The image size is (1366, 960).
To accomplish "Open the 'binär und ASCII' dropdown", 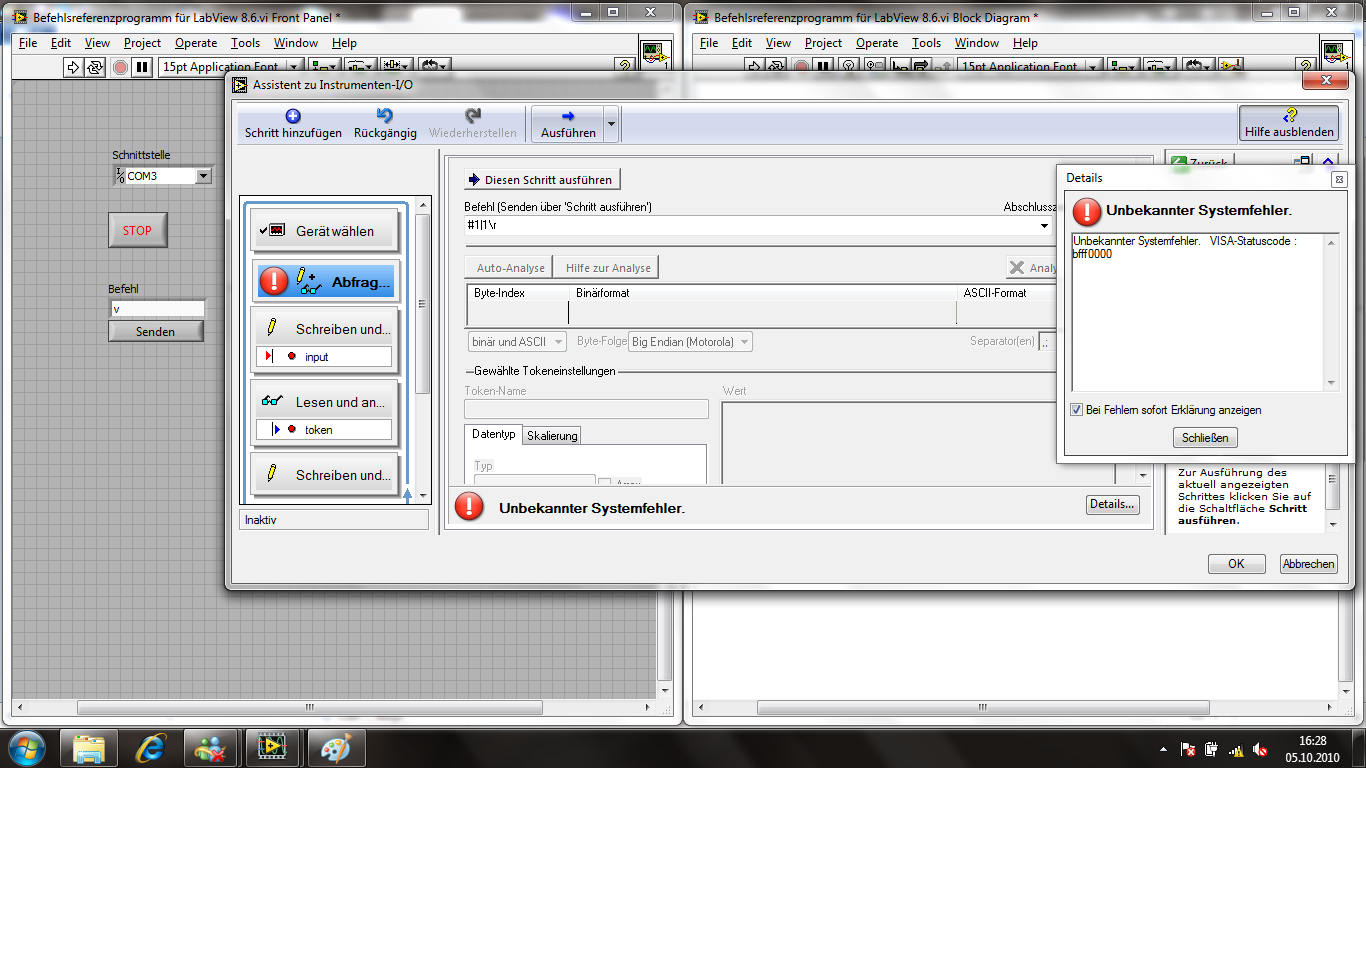I will (x=517, y=342).
